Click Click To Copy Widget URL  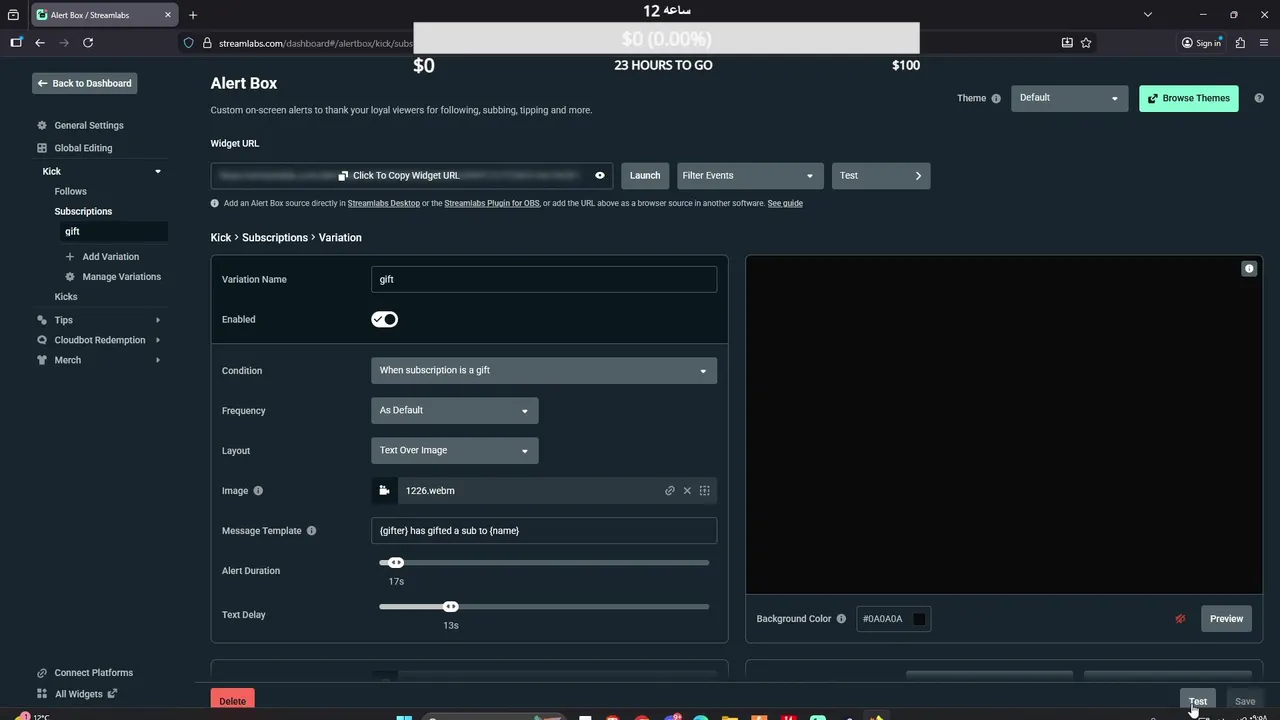[399, 175]
